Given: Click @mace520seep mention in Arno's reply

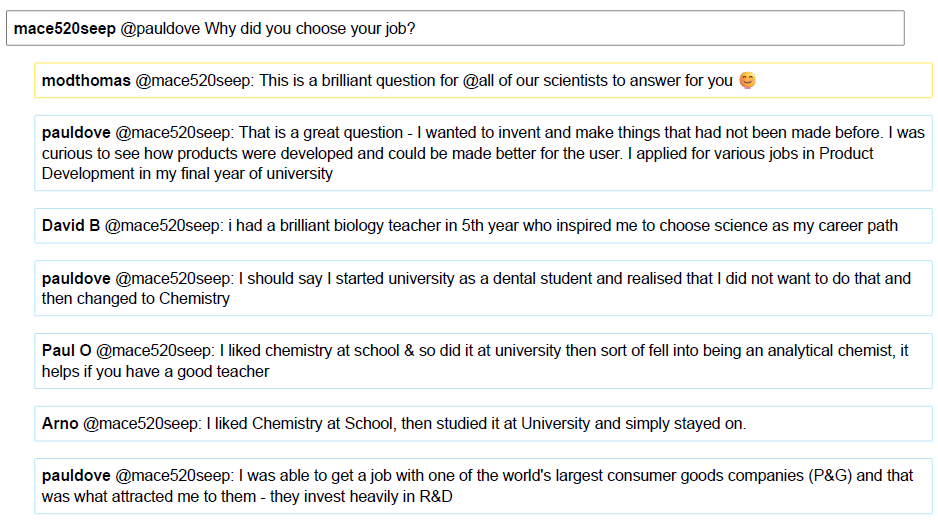Looking at the screenshot, I should click(x=142, y=423).
